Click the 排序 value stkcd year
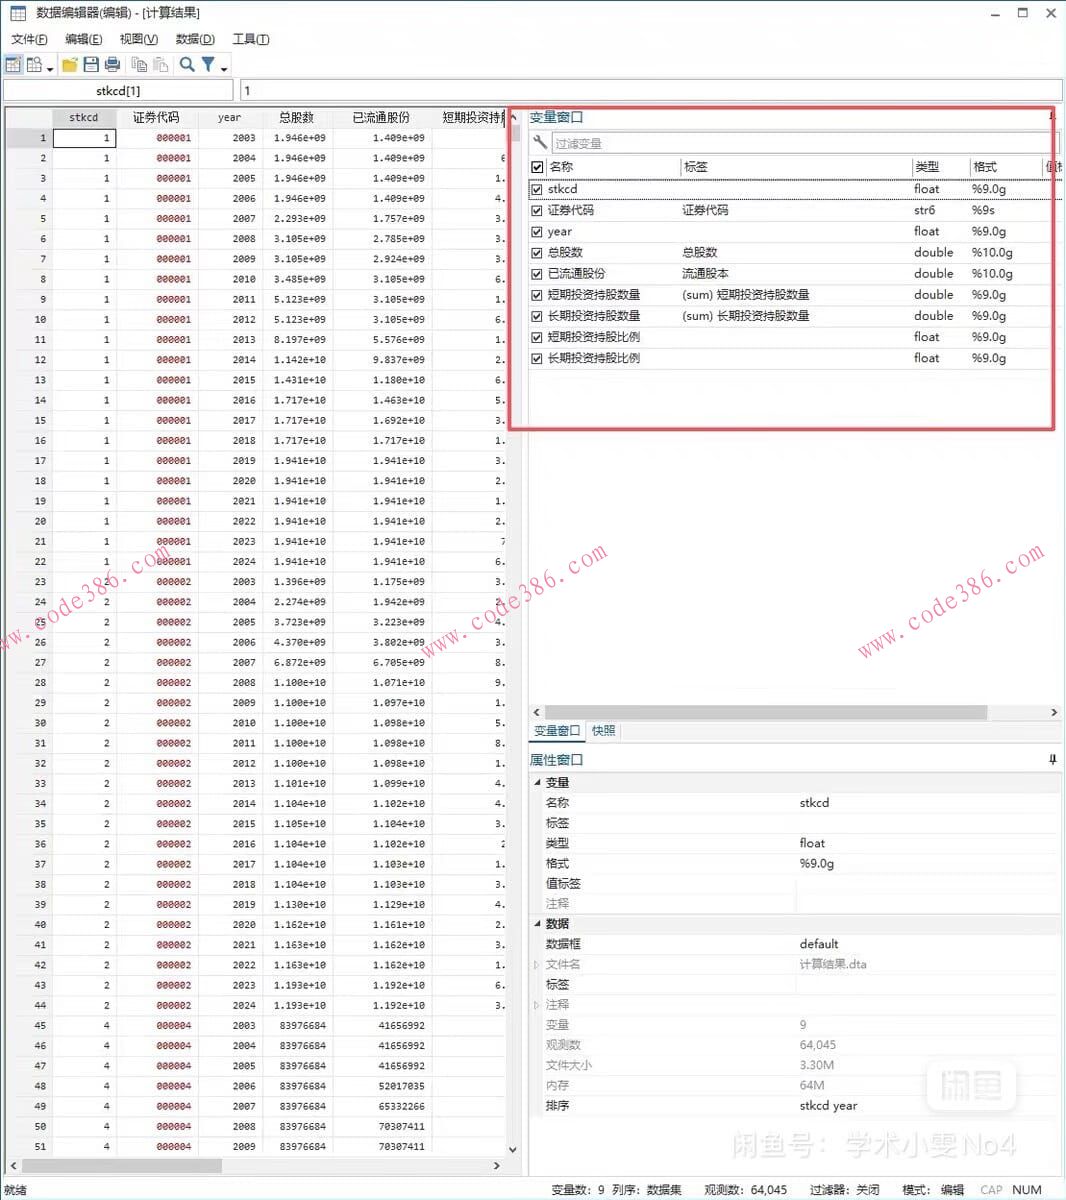The image size is (1066, 1200). pos(828,1106)
